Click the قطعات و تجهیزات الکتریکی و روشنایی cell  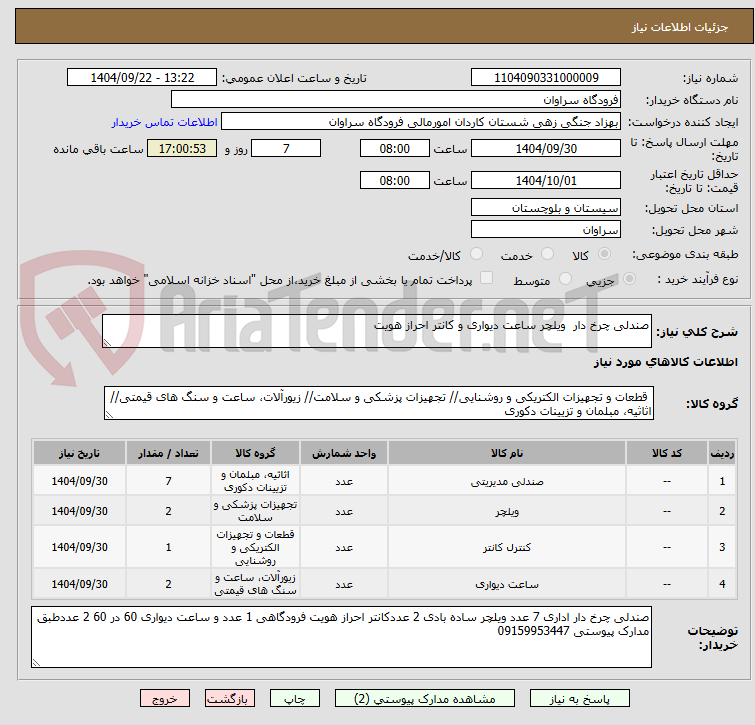(x=255, y=547)
